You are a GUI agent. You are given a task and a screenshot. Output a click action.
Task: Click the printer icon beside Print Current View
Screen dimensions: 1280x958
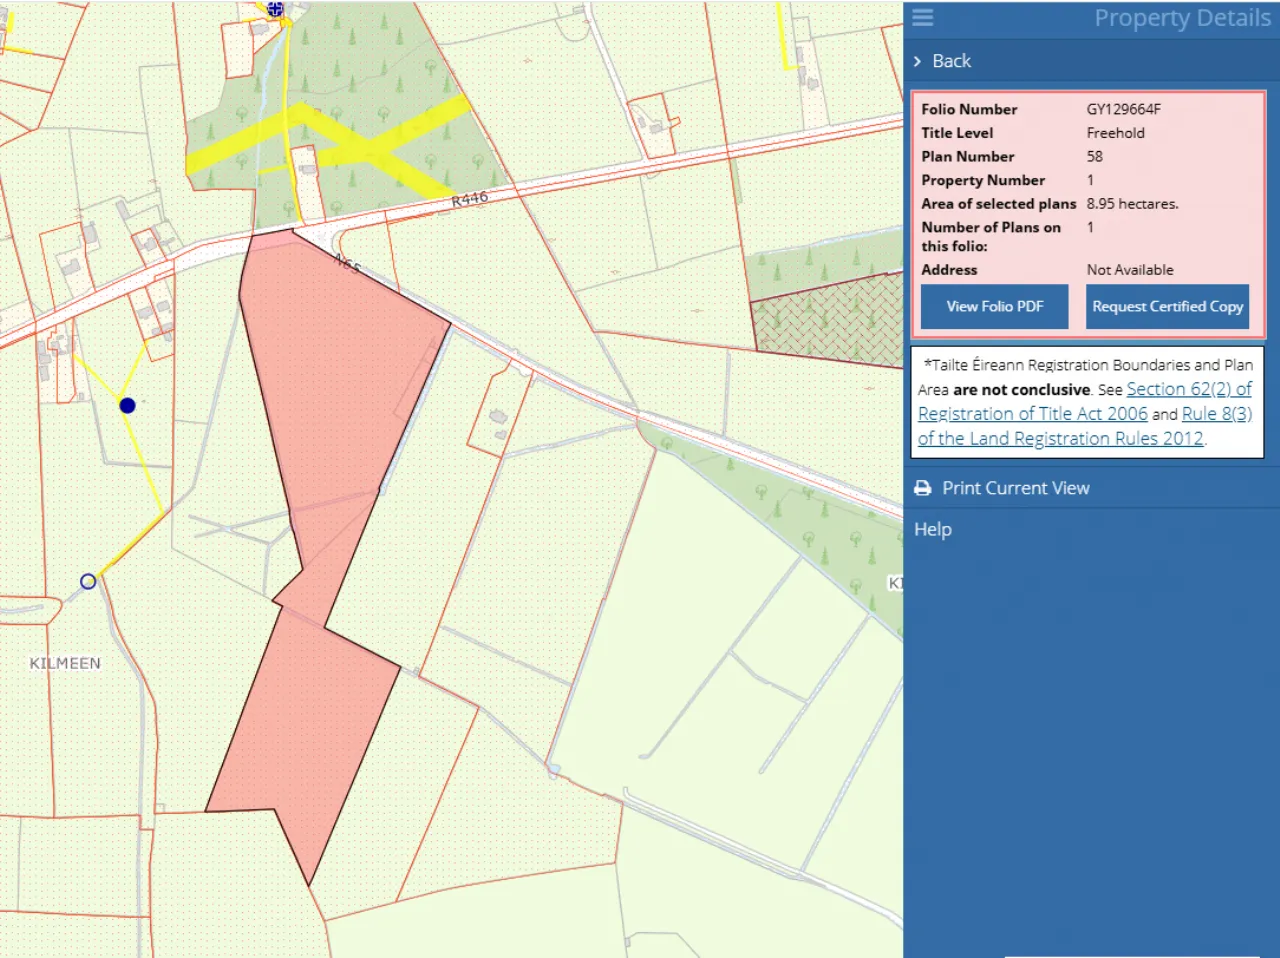coord(922,488)
